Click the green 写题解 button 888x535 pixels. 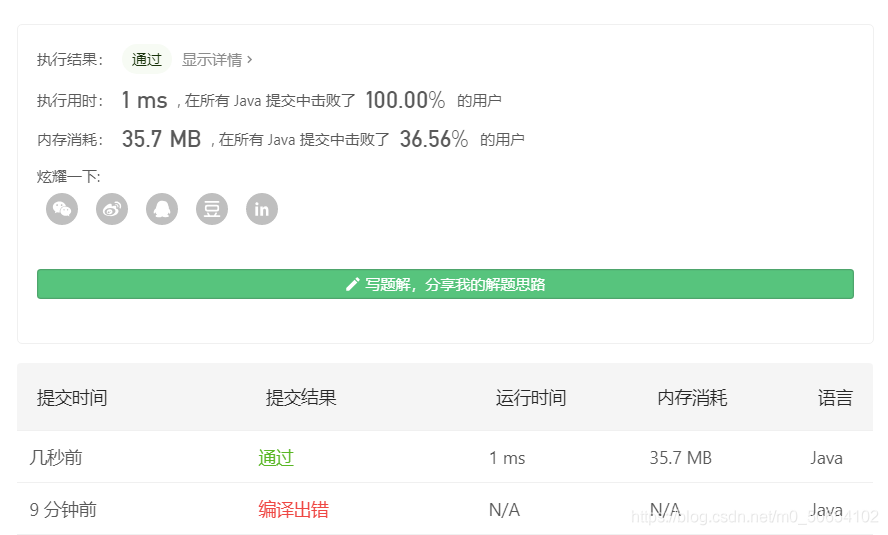445,284
